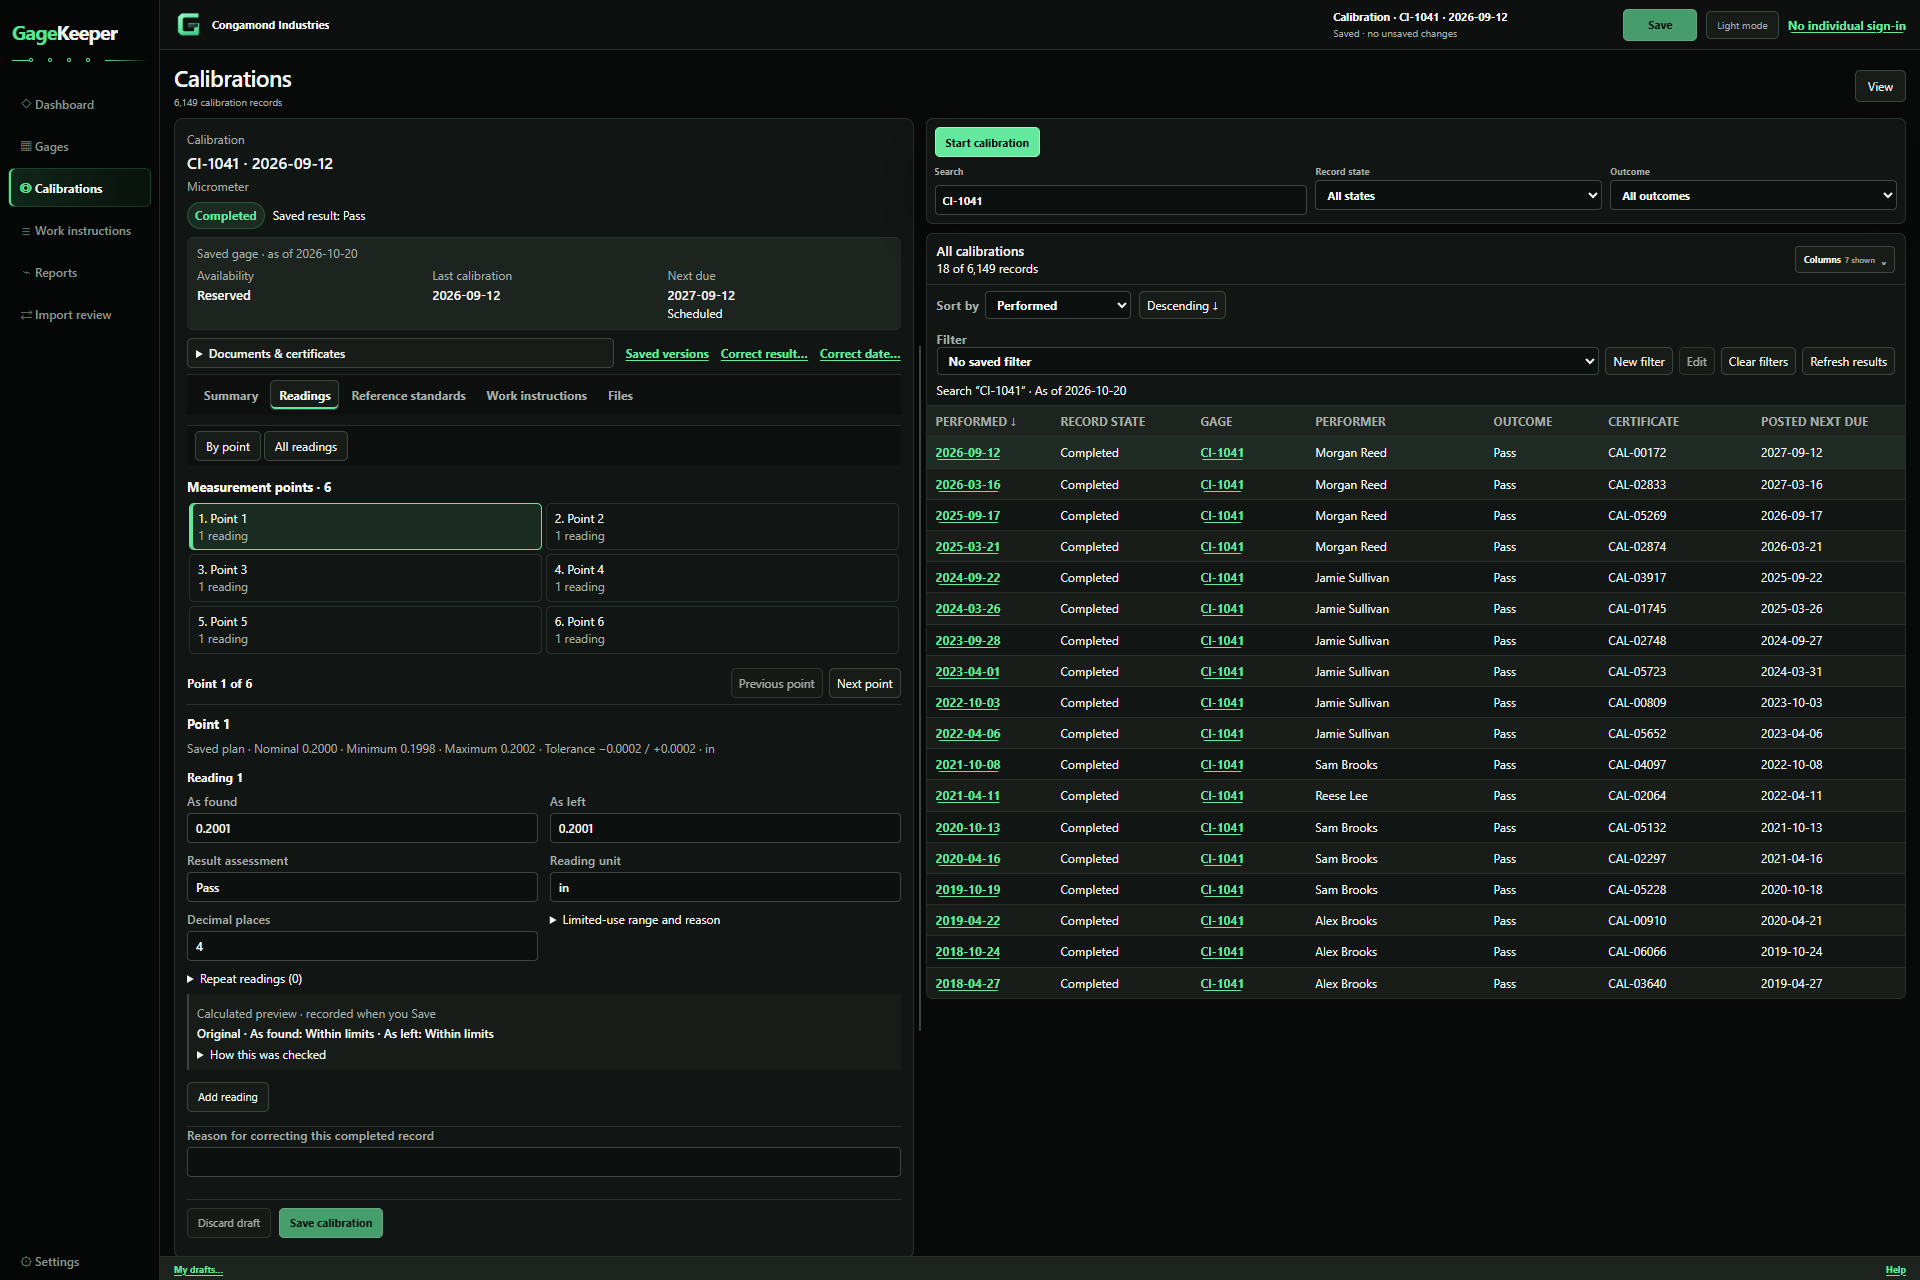Go to Gages in the sidebar
Image resolution: width=1920 pixels, height=1280 pixels.
[80, 146]
